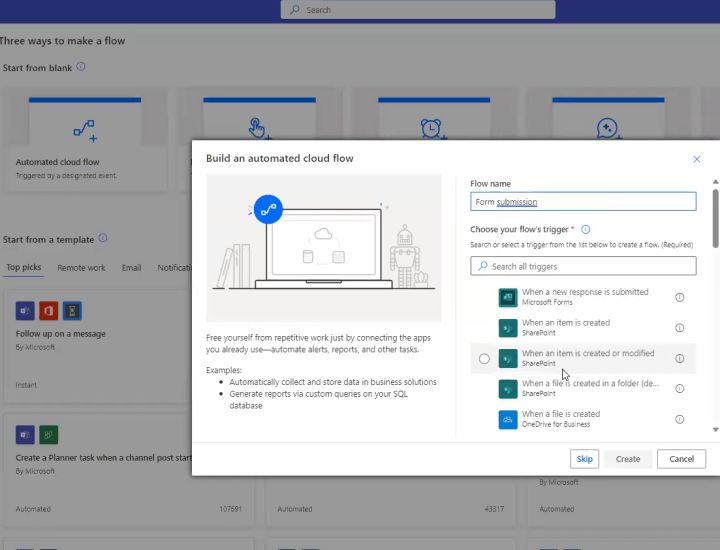Click info icon next to 'Start from blank'
This screenshot has width=720, height=550.
click(x=81, y=67)
